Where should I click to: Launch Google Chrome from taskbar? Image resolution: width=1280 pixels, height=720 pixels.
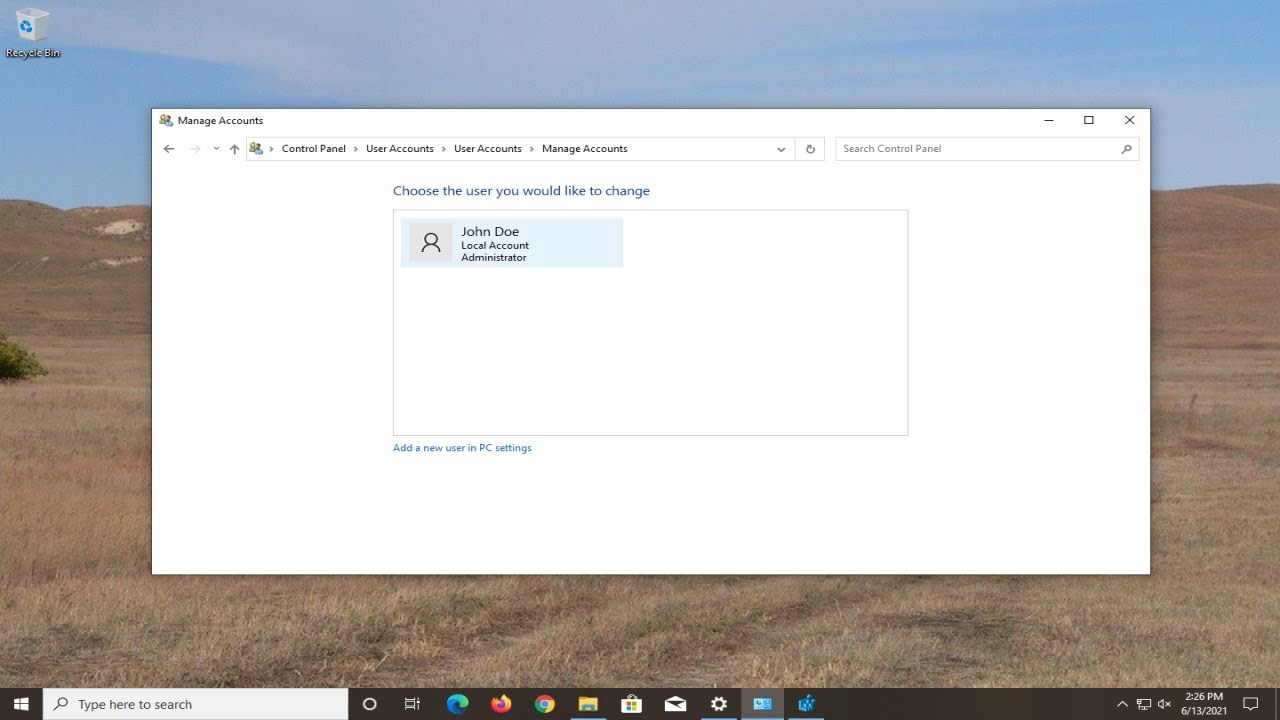pos(544,704)
